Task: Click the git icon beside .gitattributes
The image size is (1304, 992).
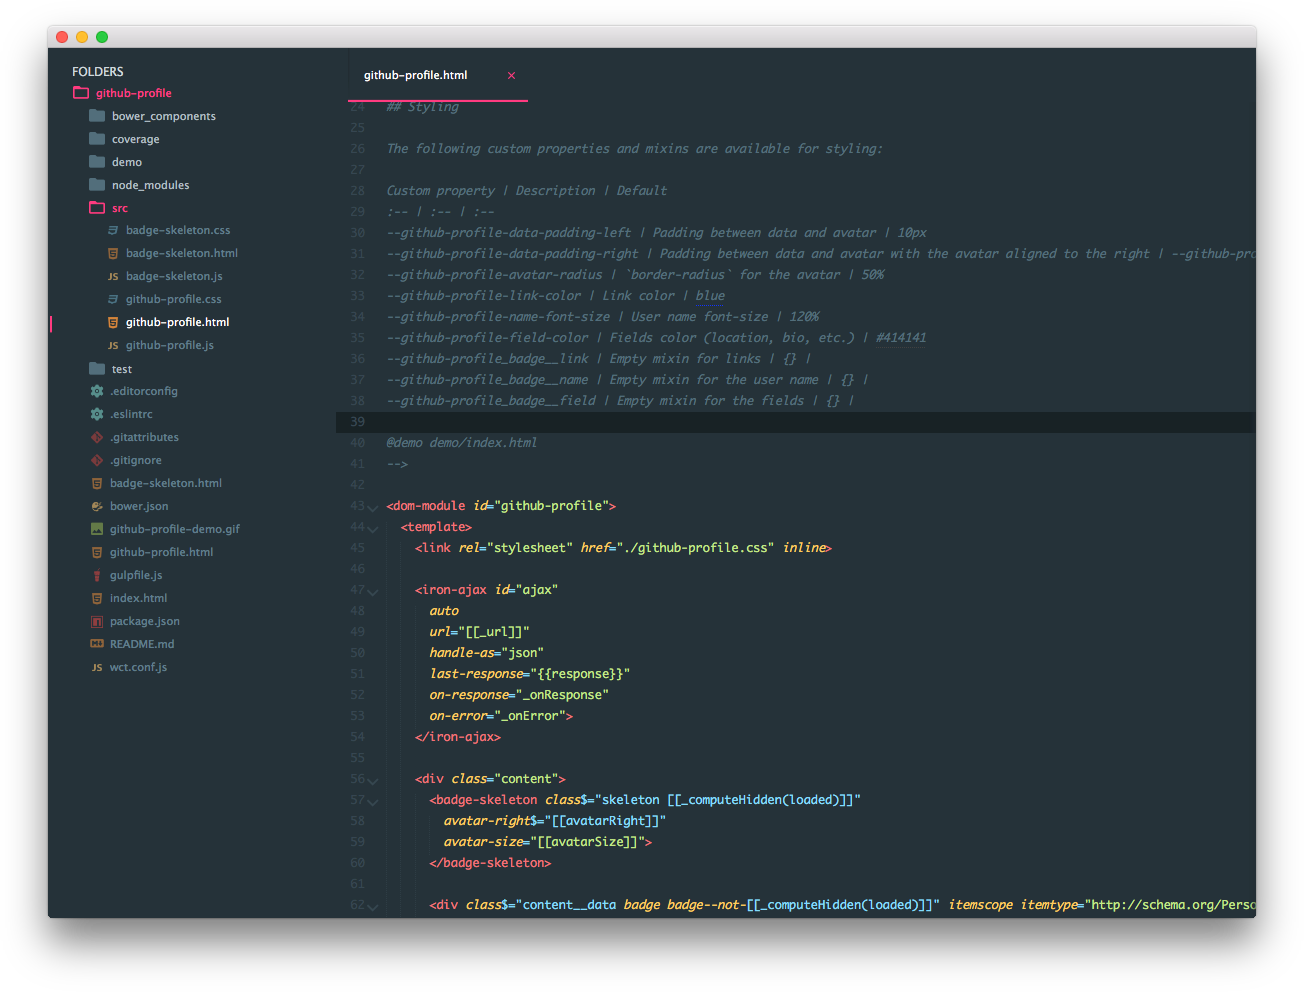Action: pos(97,437)
